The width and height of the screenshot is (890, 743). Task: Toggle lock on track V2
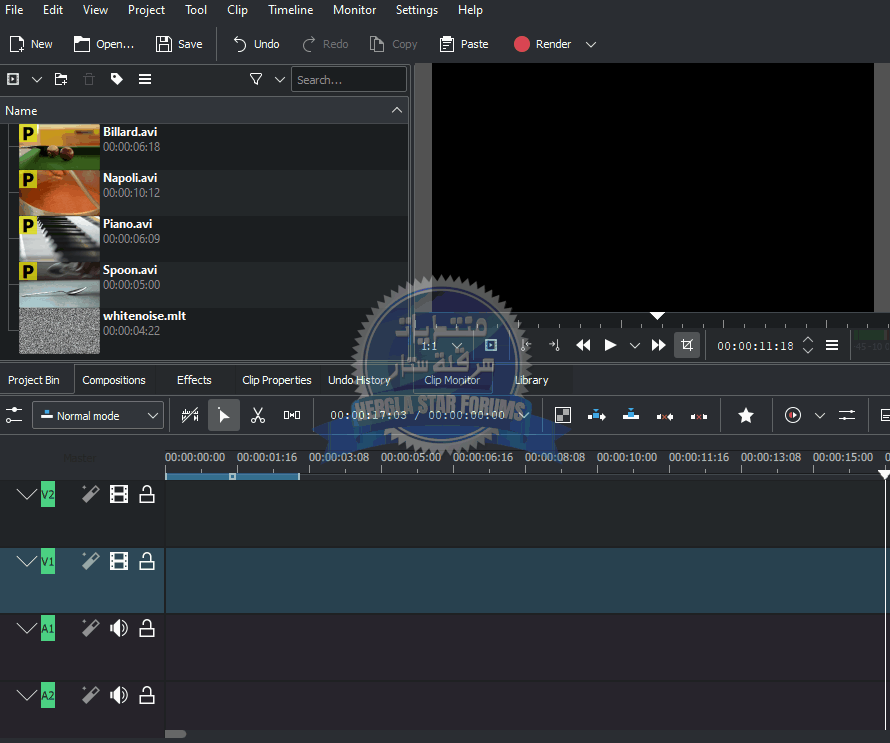(x=147, y=494)
